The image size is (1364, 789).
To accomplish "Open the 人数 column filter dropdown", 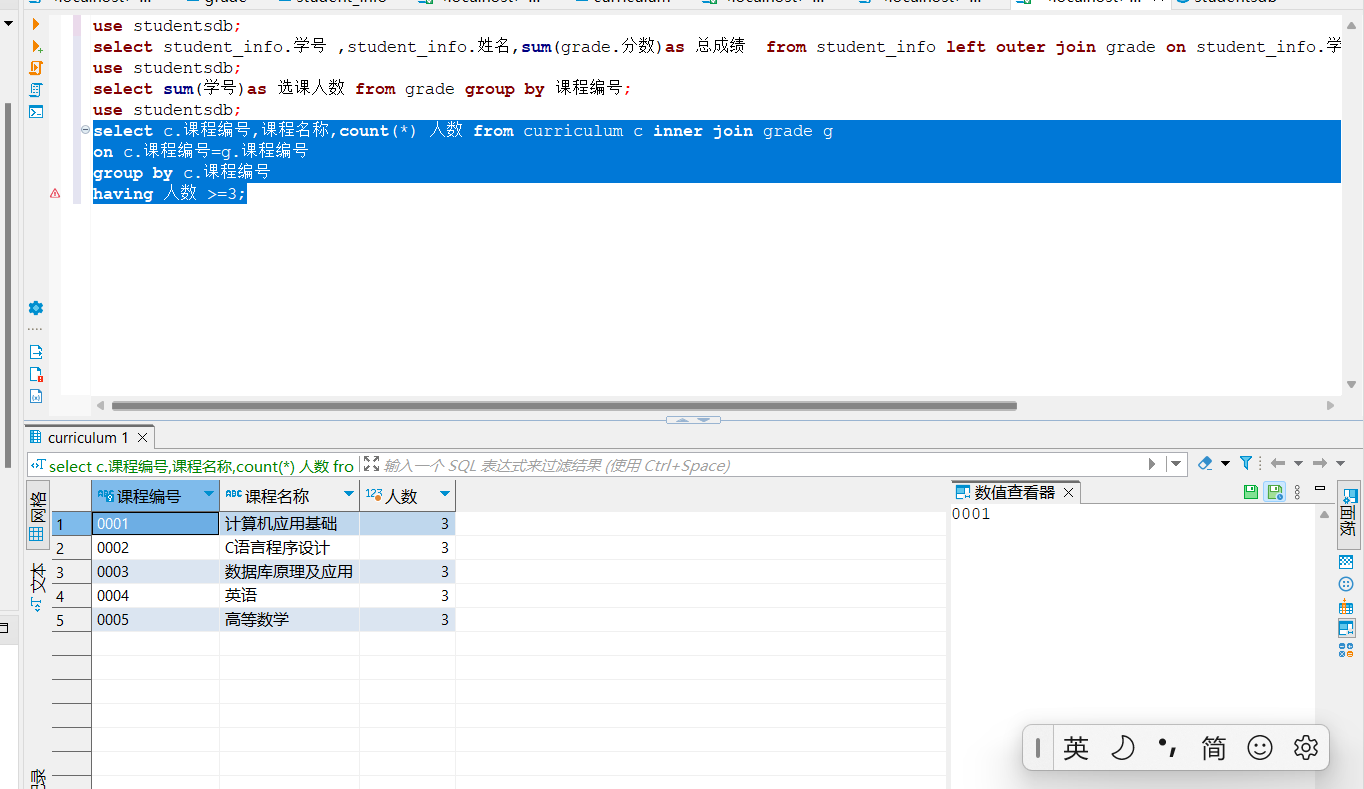I will pyautogui.click(x=445, y=494).
